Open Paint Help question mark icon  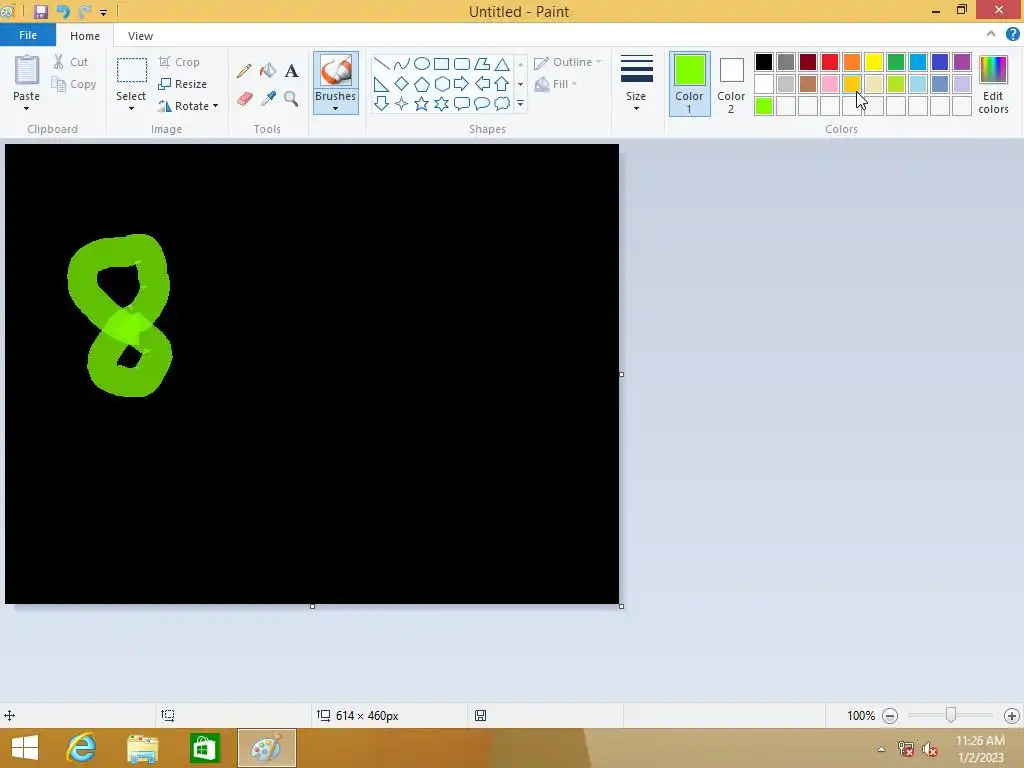(1013, 35)
